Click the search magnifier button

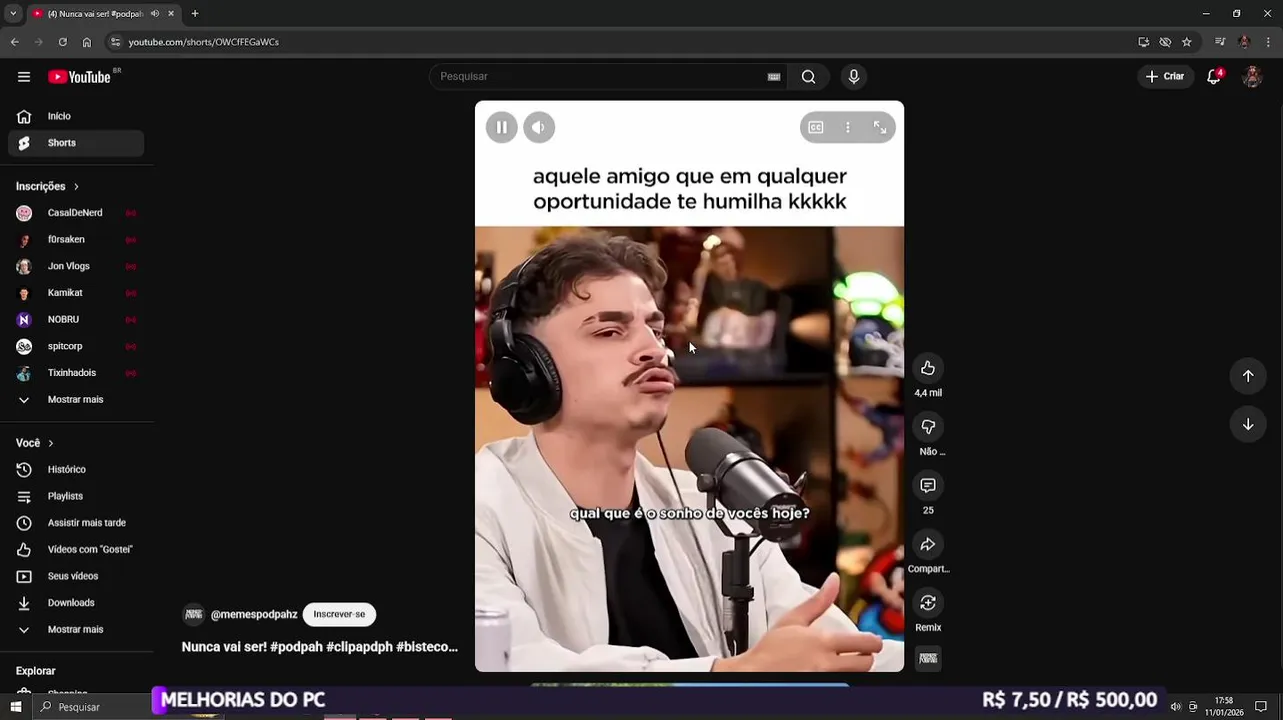coord(808,77)
